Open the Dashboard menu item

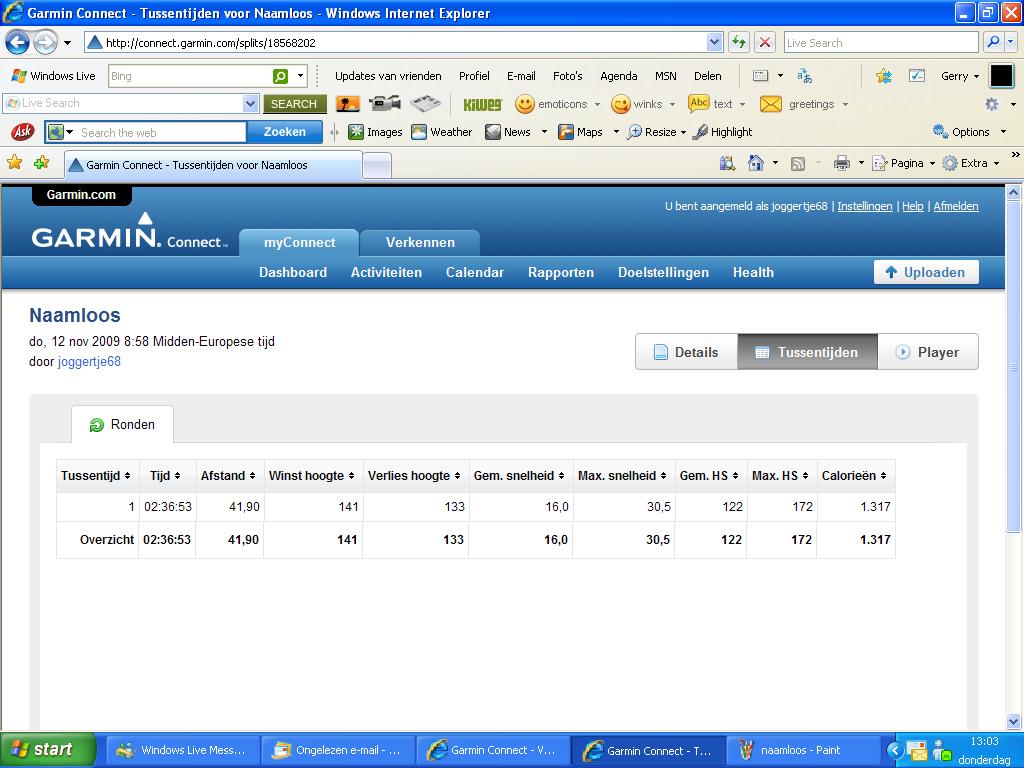[293, 272]
